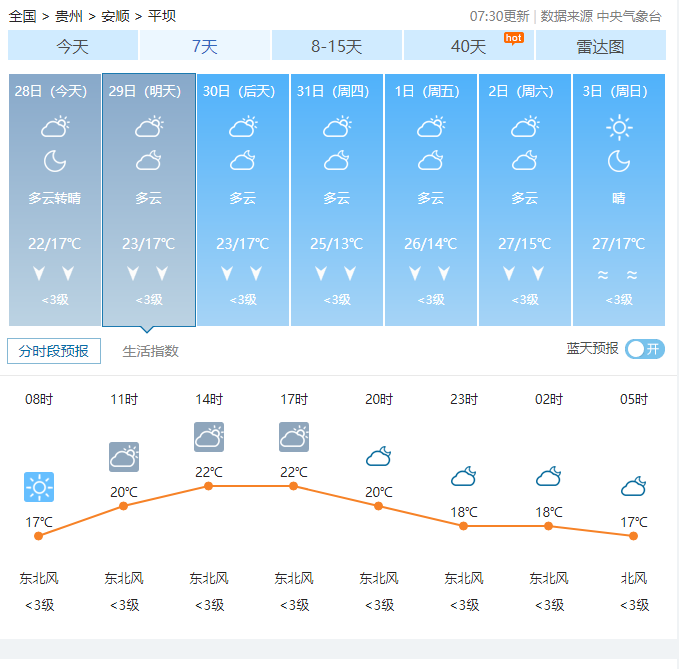Click the cloudy icon above 14时 22℃
The height and width of the screenshot is (669, 679).
209,437
